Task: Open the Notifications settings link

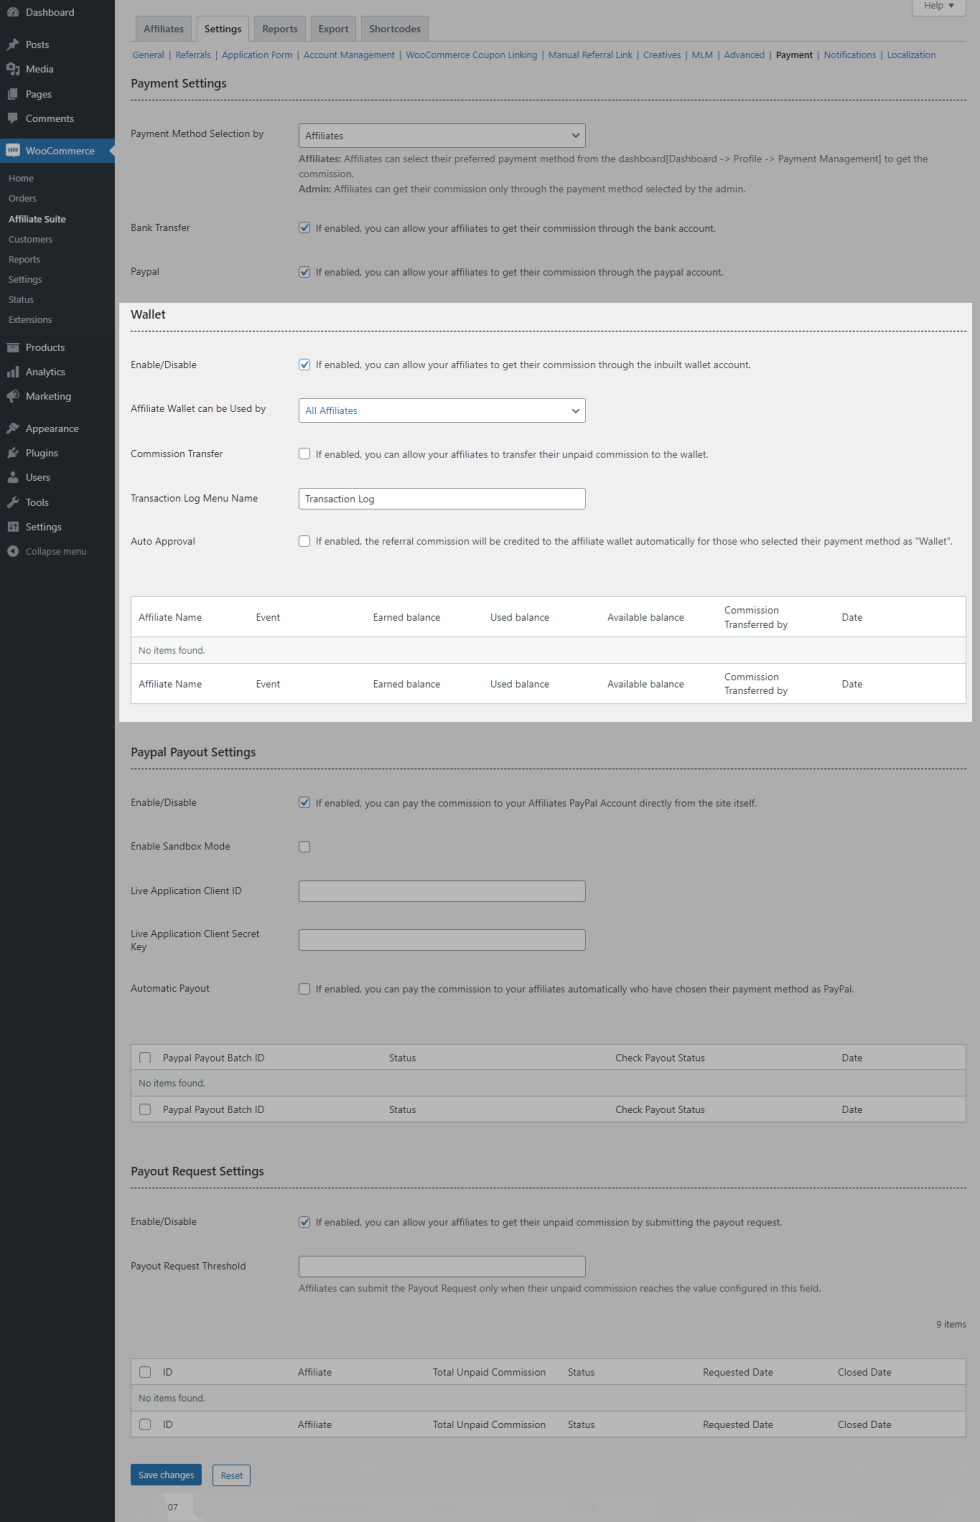Action: click(849, 55)
